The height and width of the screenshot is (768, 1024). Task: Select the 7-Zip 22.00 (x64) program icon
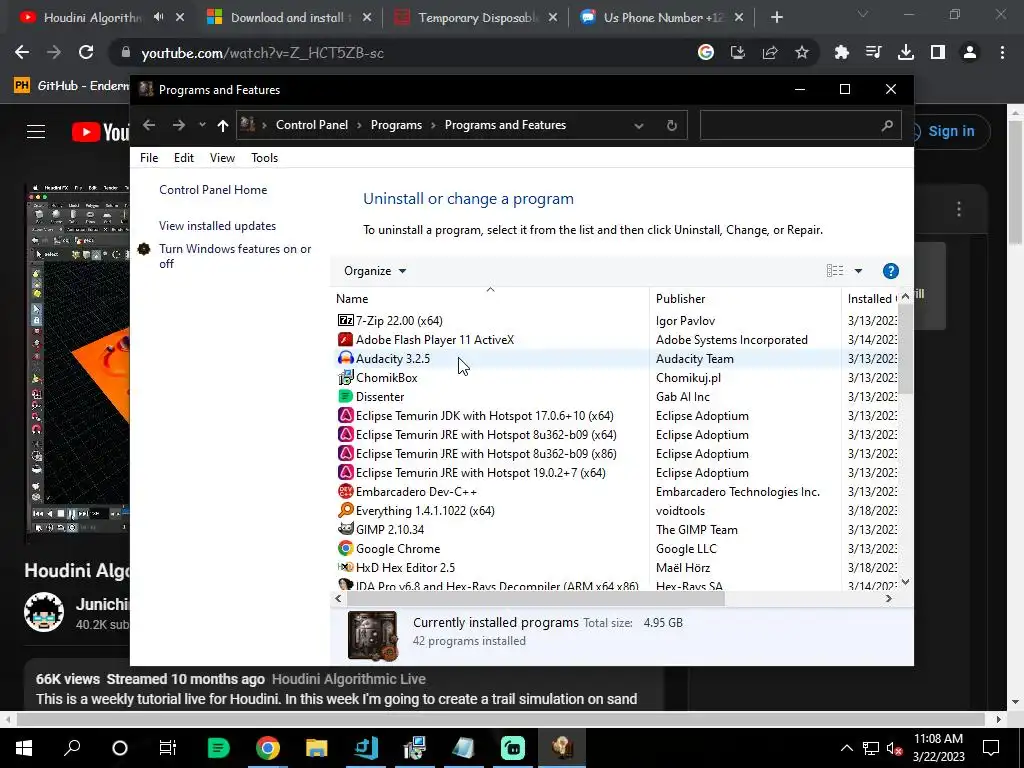pos(345,321)
